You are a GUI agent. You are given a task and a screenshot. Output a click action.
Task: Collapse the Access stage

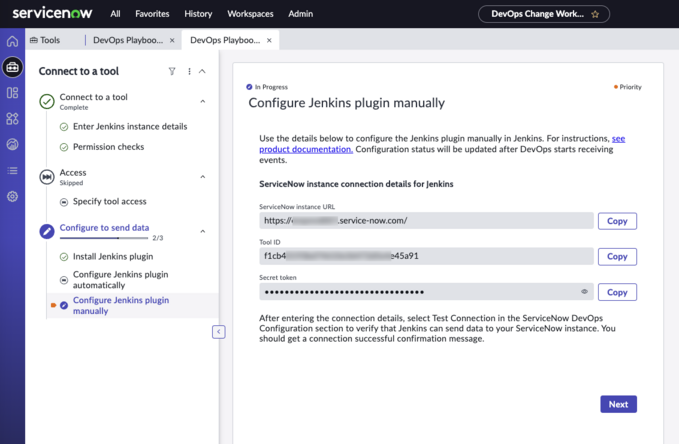pos(202,177)
